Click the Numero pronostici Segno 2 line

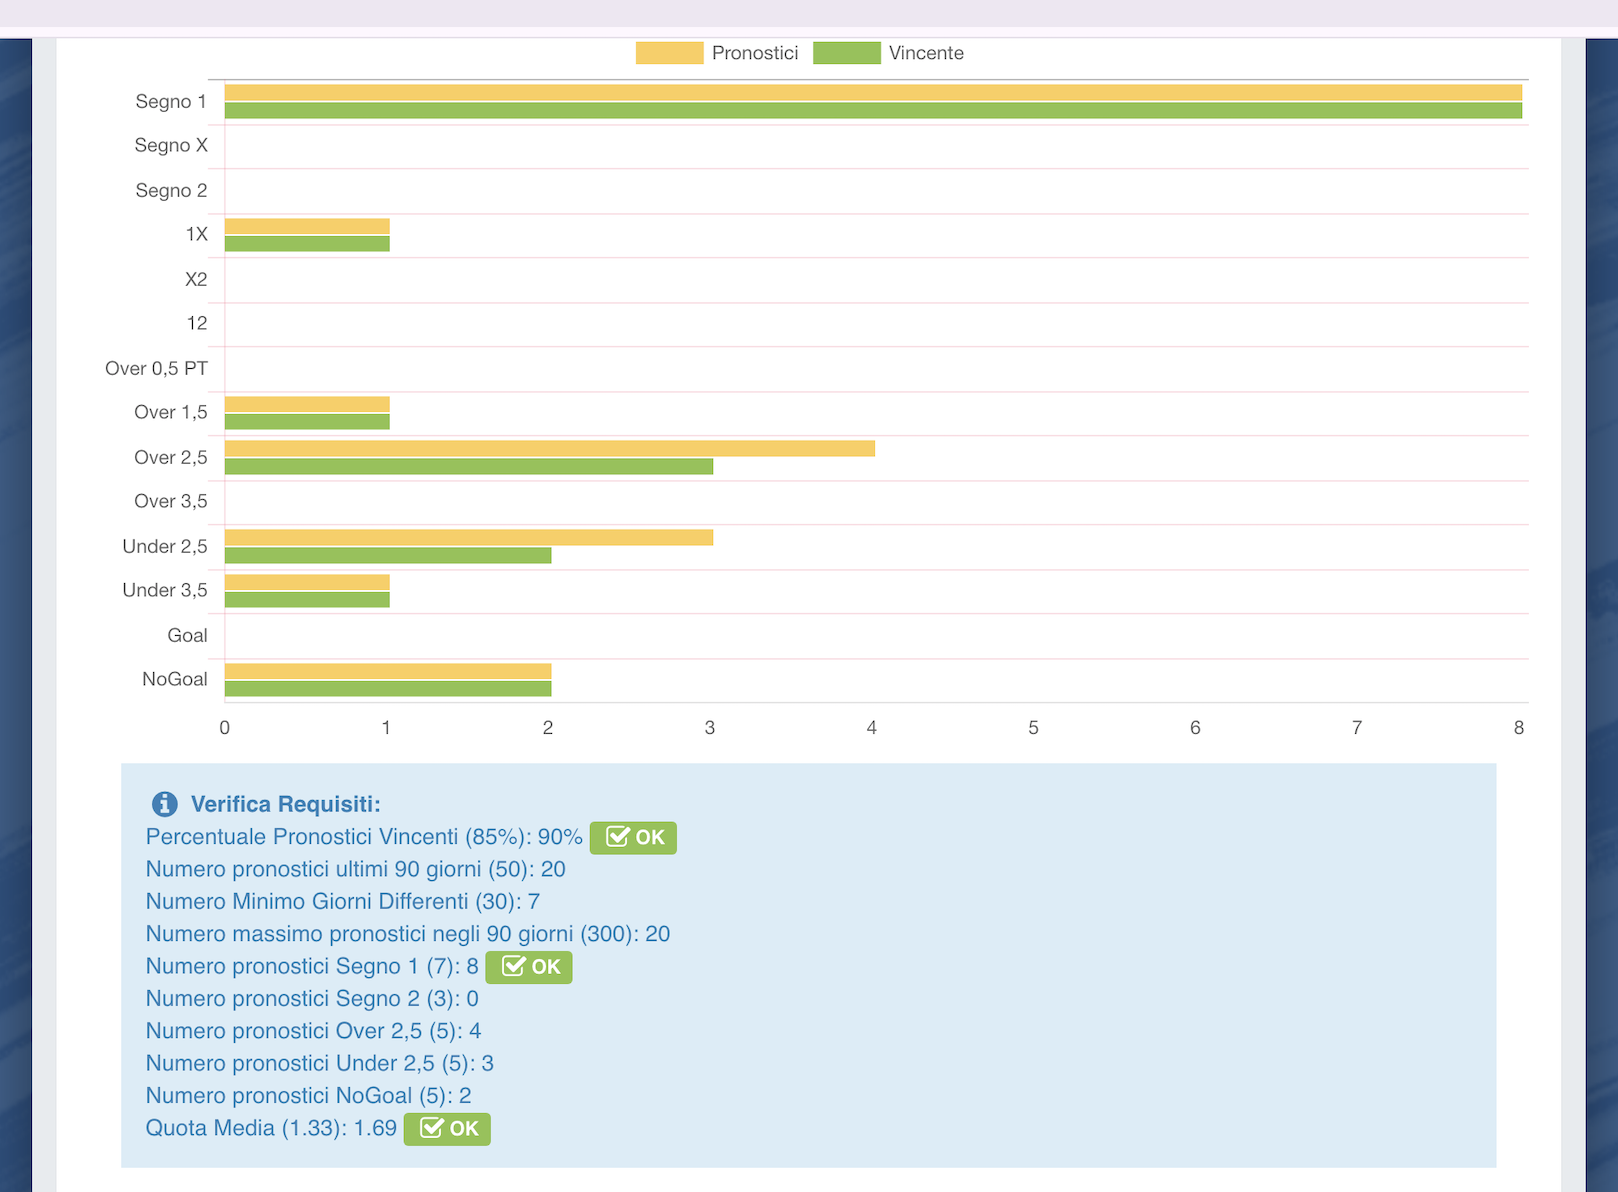[x=312, y=999]
